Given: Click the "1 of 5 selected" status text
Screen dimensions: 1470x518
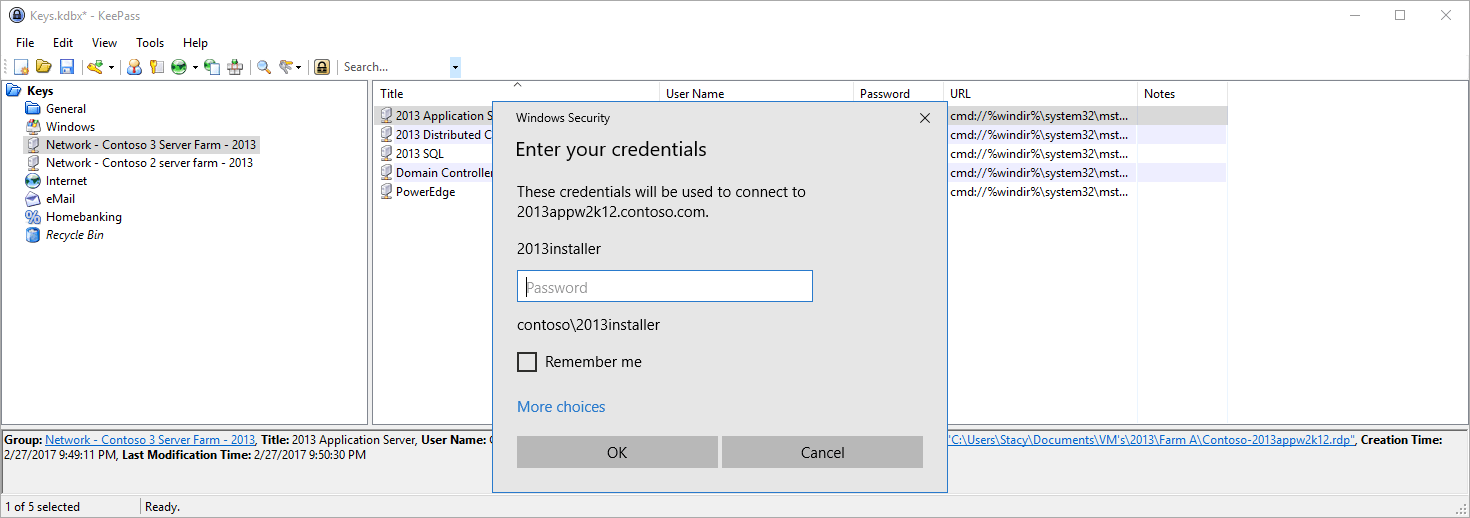Looking at the screenshot, I should point(43,507).
